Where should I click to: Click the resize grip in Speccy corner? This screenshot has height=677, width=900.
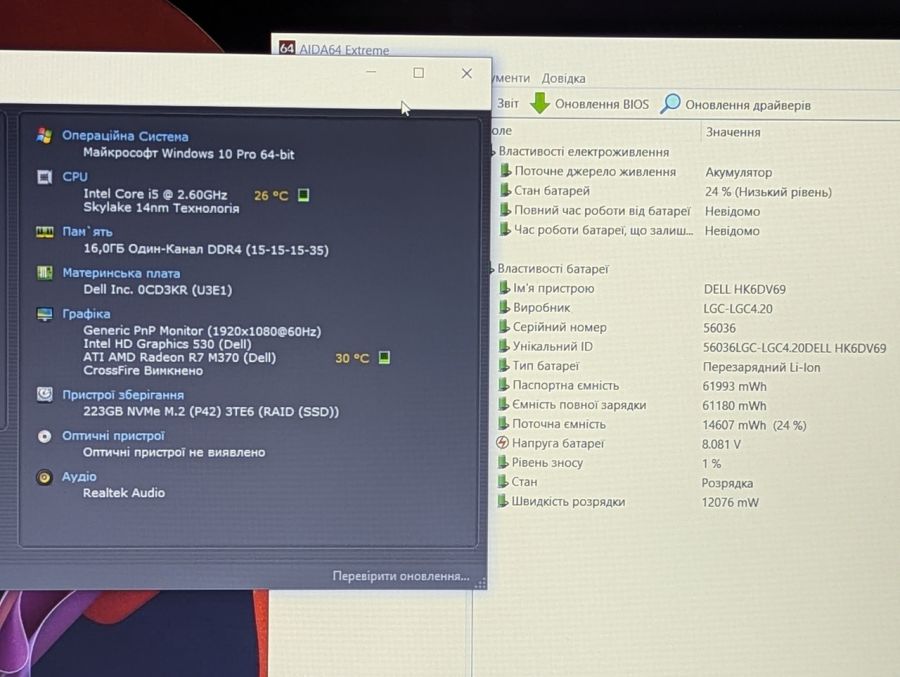click(x=481, y=583)
